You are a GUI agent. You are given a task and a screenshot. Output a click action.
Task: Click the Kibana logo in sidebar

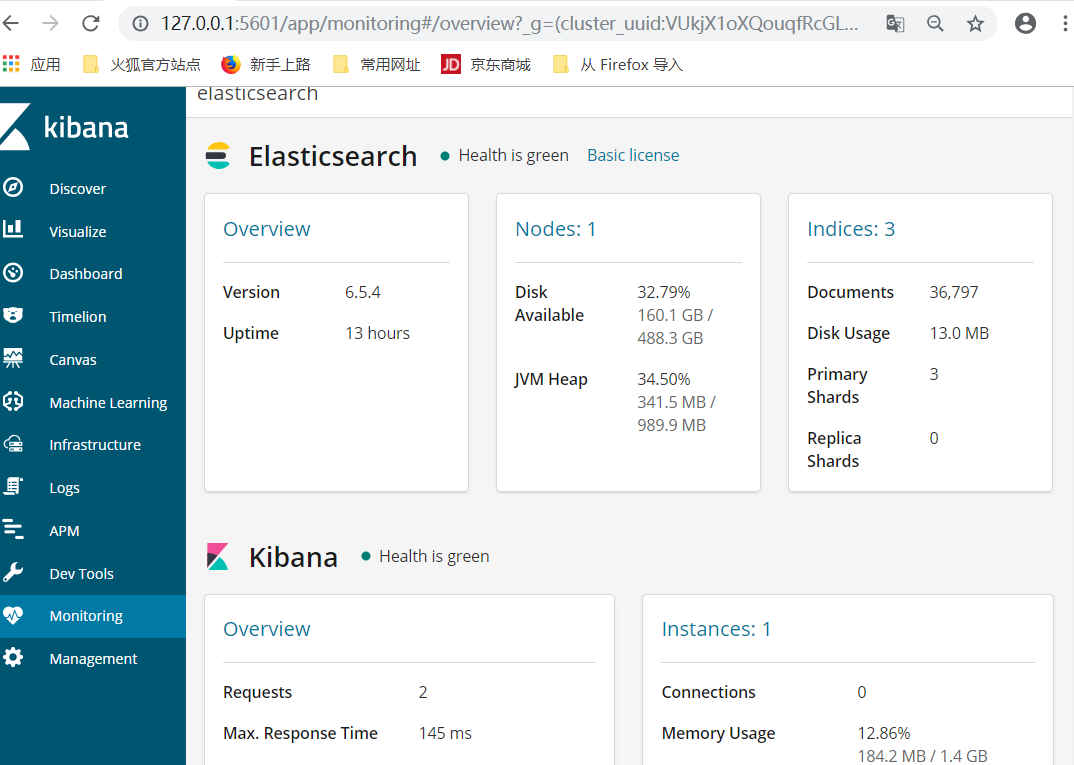coord(64,127)
